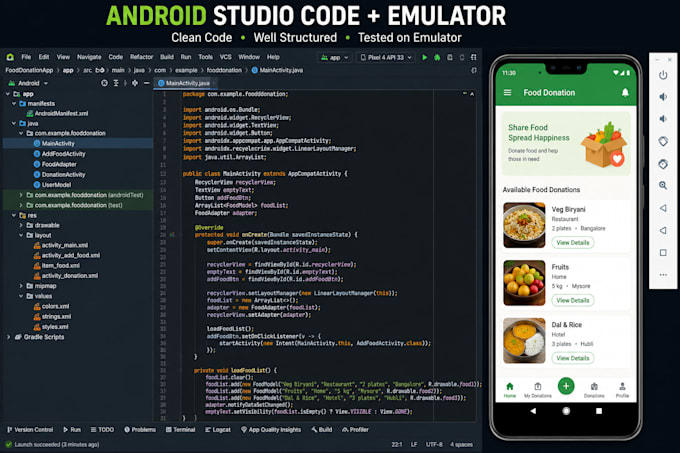The height and width of the screenshot is (453, 680).
Task: Select strings.xml in values folder
Action: tap(56, 316)
